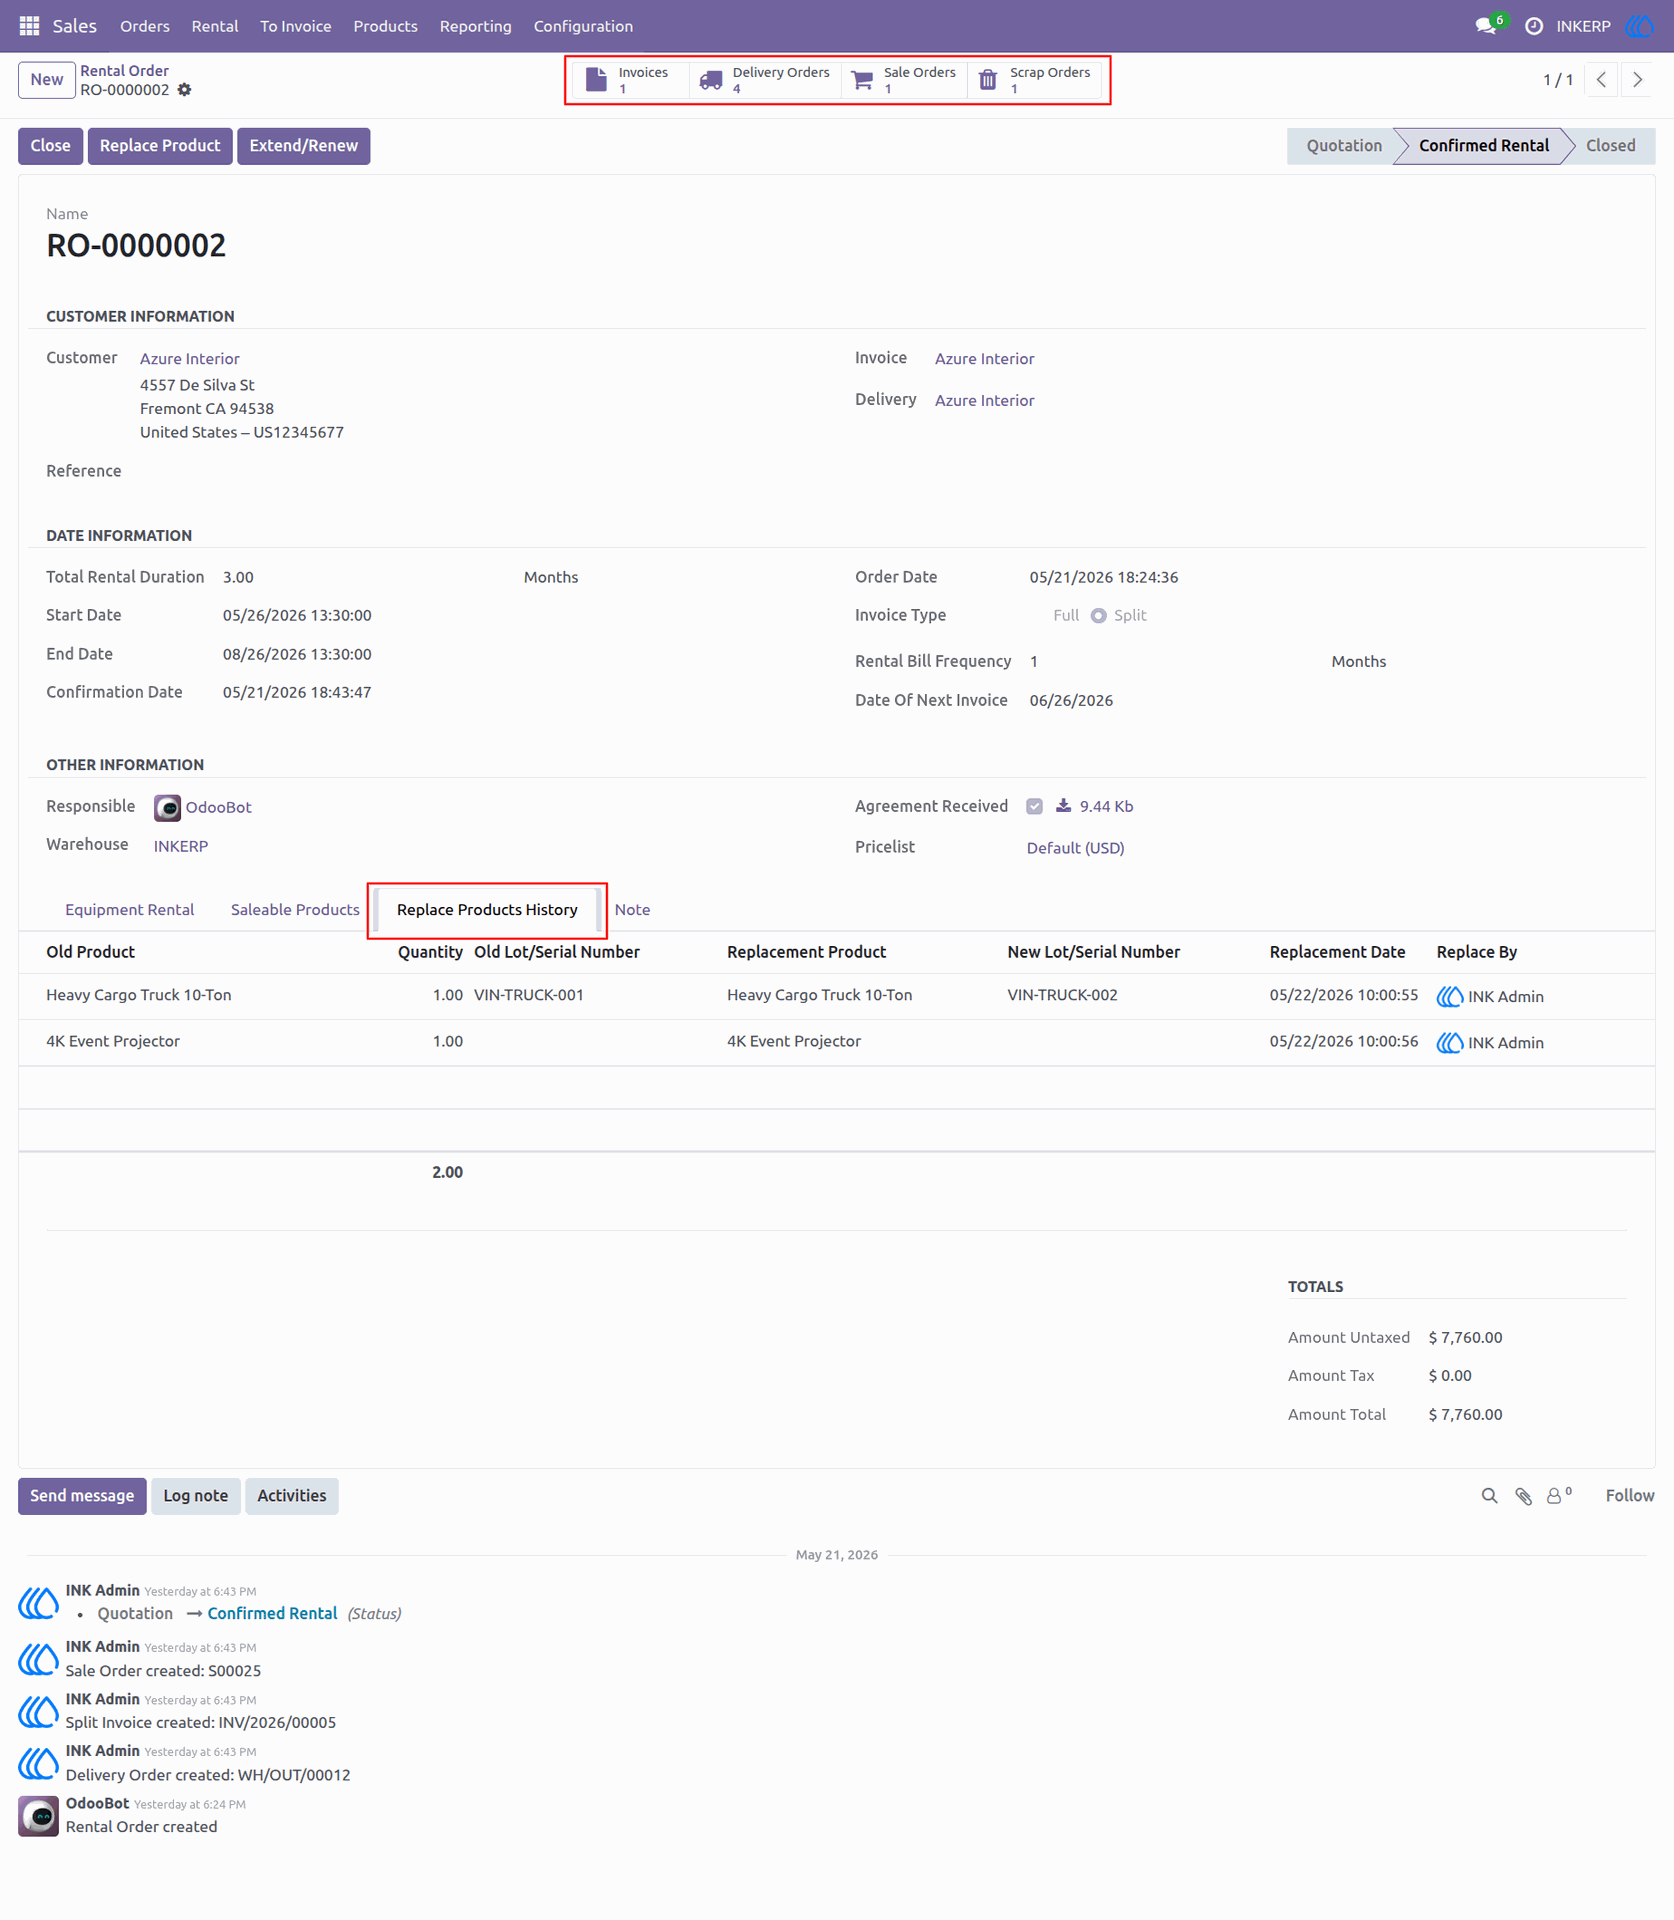
Task: Open the conversations chat icon
Action: coord(1486,26)
